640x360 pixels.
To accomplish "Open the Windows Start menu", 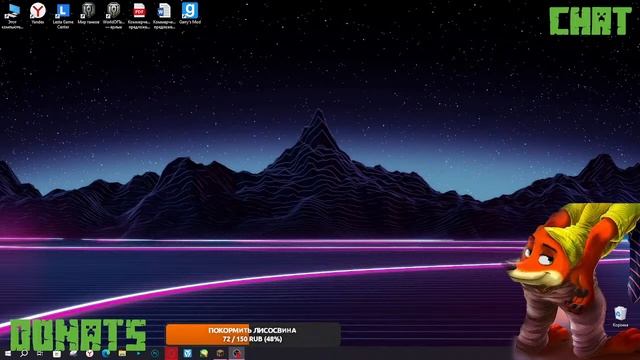I will click(x=7, y=353).
